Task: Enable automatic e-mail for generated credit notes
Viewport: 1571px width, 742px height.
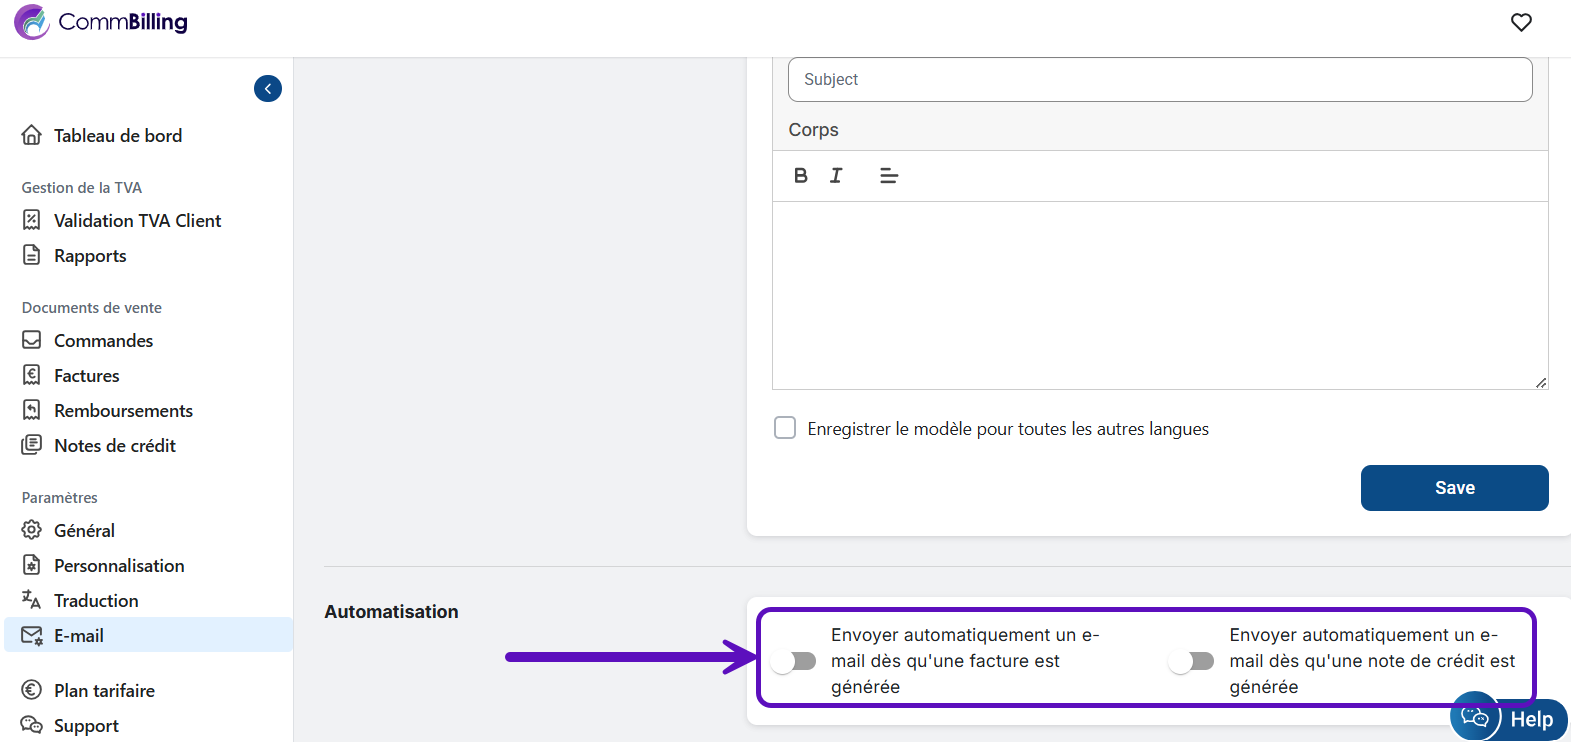Action: point(1192,661)
